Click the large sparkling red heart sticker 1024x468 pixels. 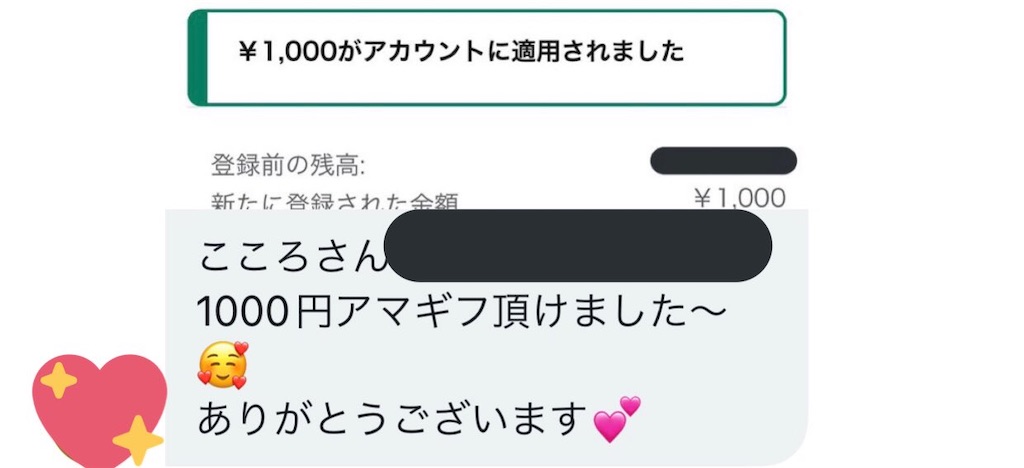click(98, 411)
